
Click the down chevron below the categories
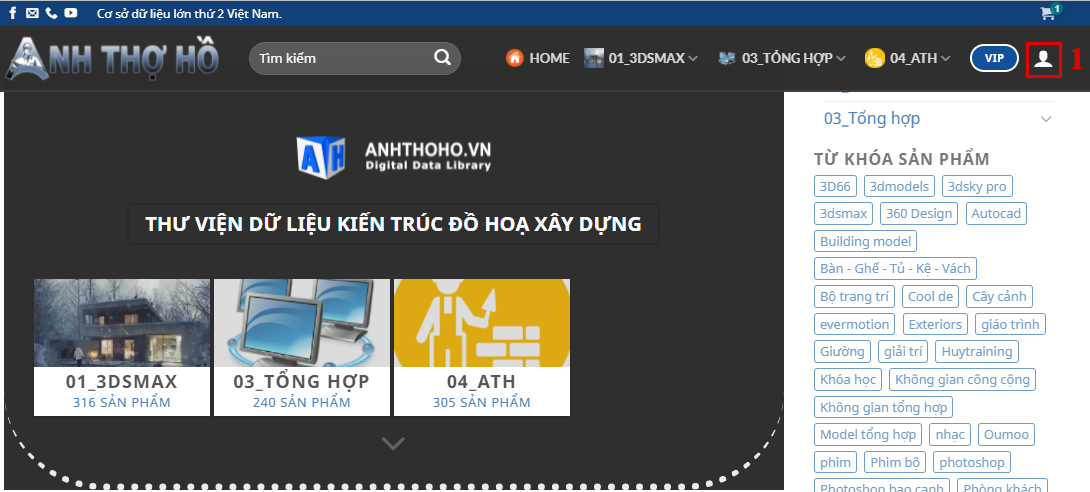tap(393, 443)
